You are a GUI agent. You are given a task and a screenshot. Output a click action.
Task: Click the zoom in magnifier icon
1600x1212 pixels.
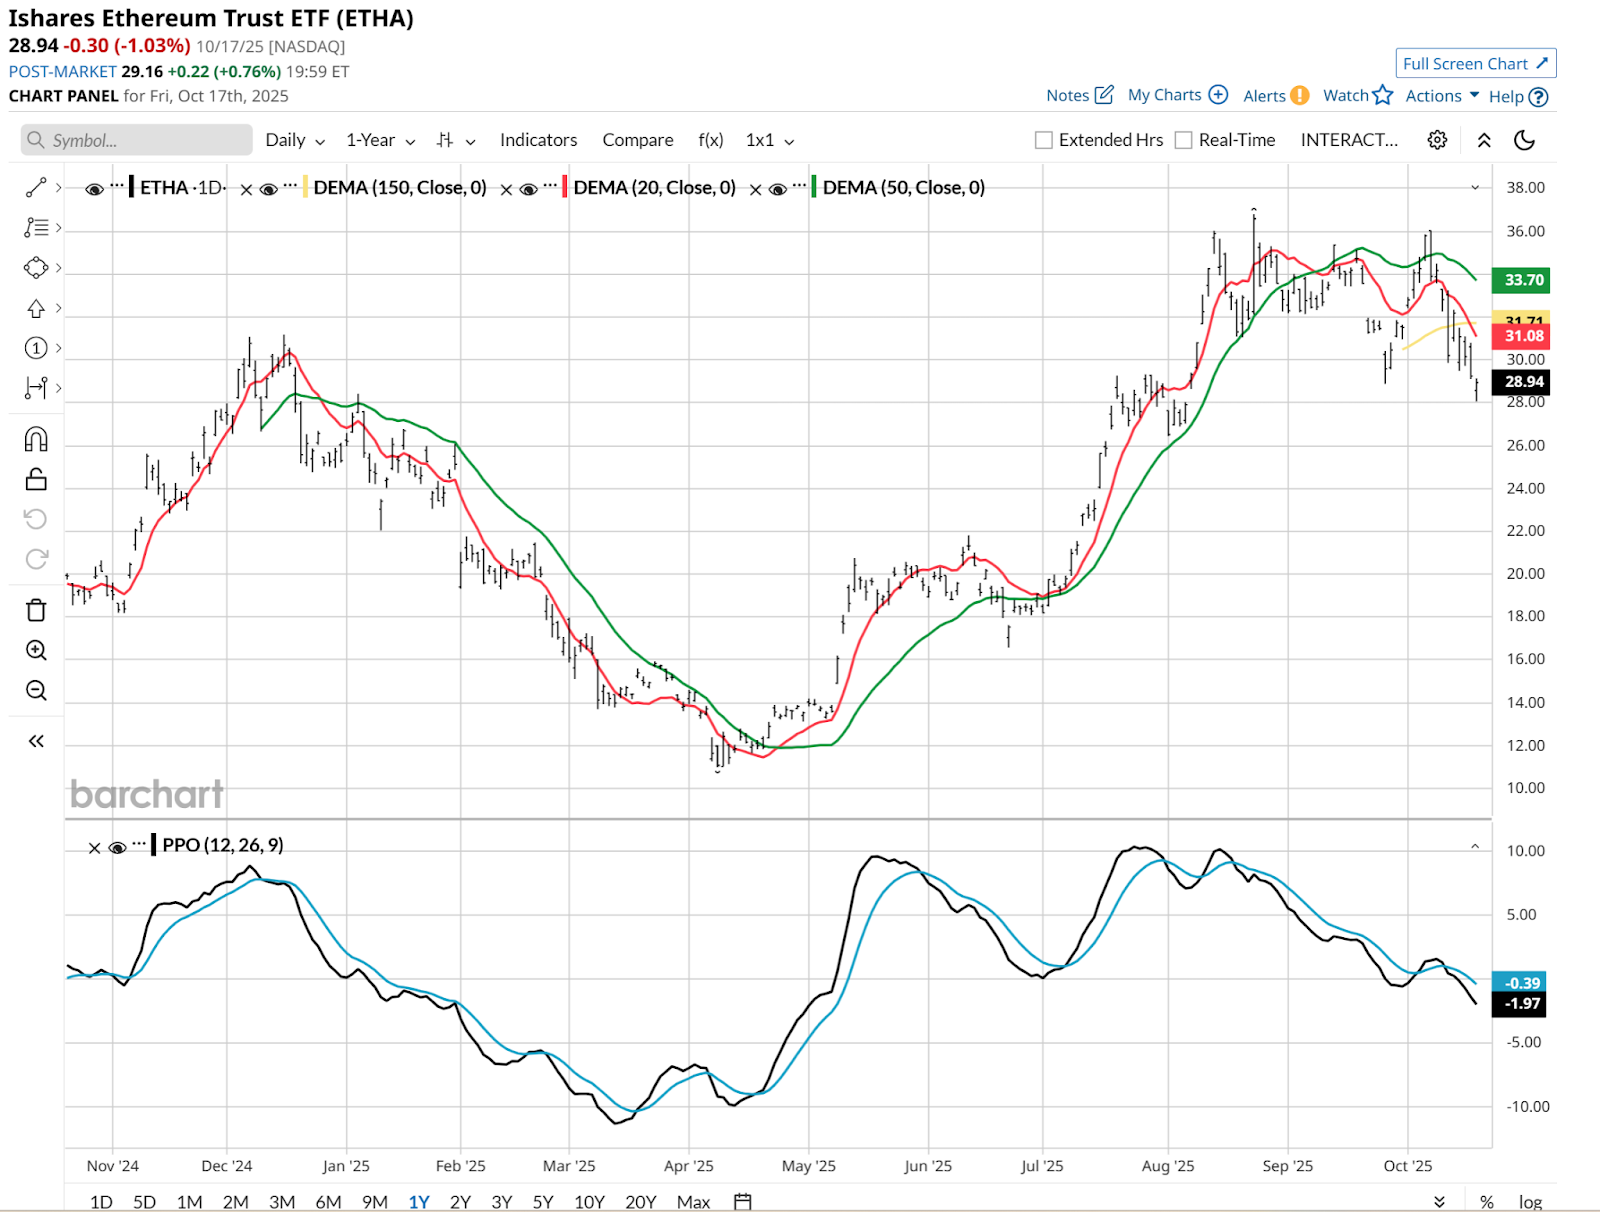(x=36, y=650)
